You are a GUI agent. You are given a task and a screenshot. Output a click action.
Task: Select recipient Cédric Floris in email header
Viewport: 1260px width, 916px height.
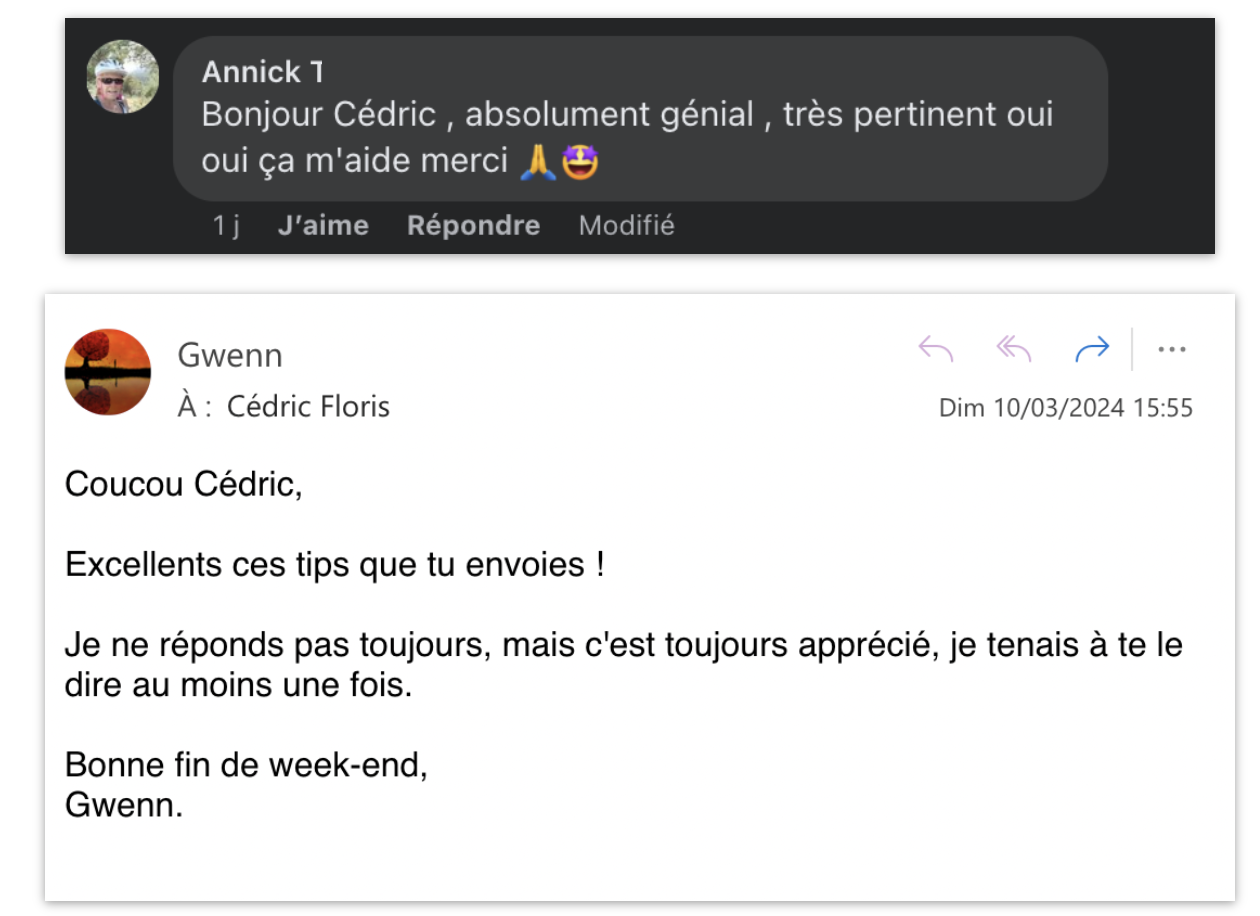308,407
